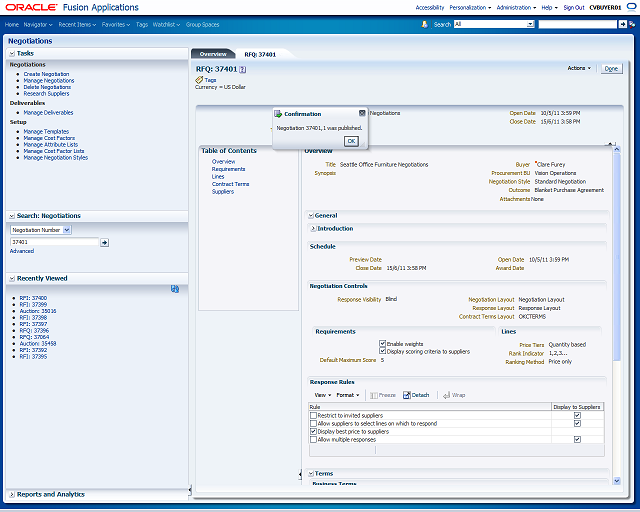Click the scroll-up arrow of content scrollbar

pos(617,150)
